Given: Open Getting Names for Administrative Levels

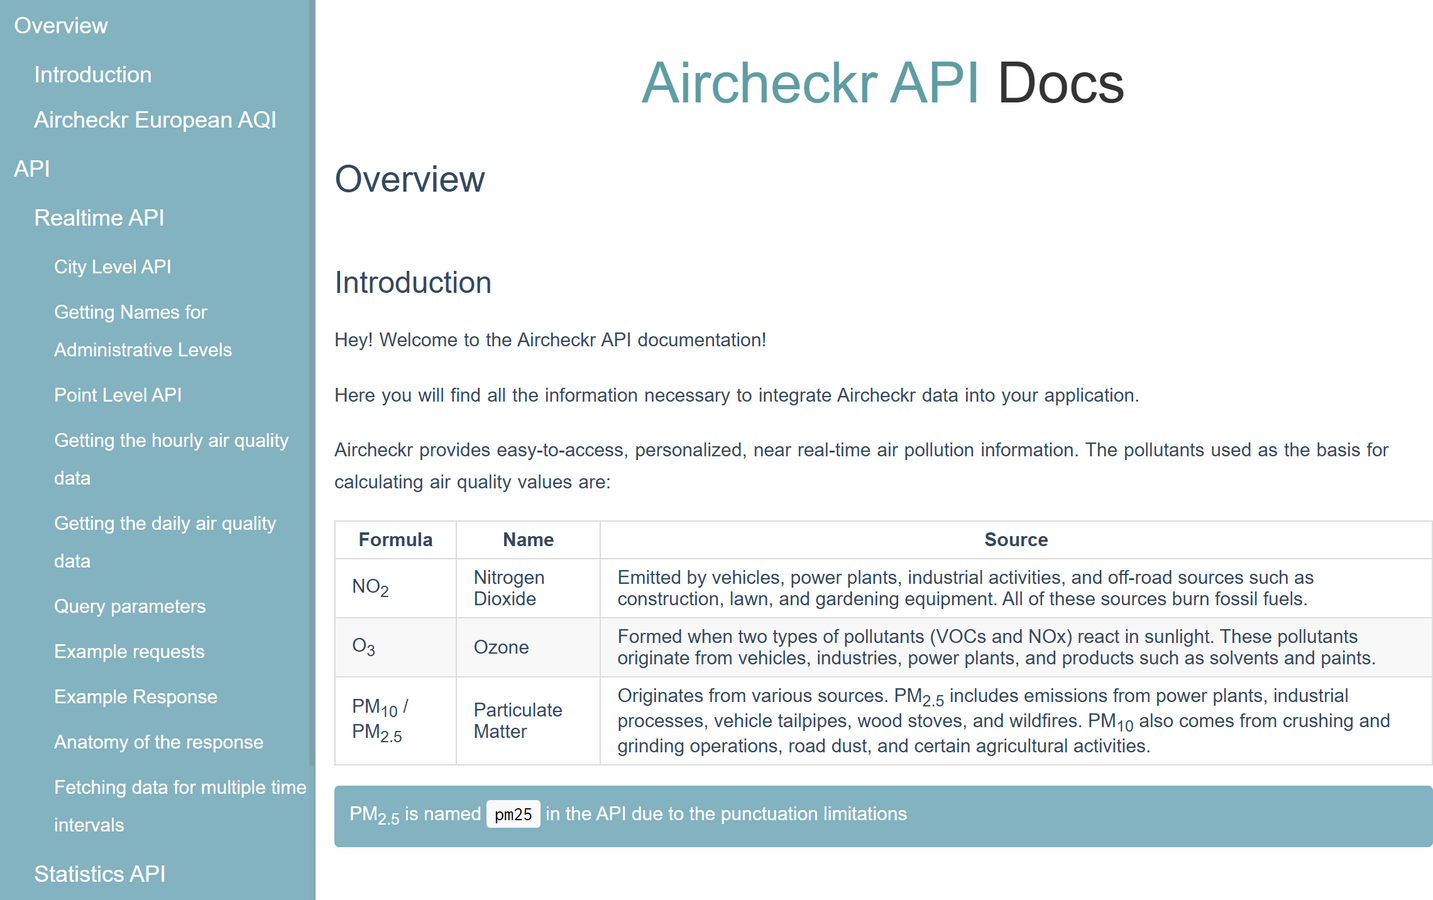Looking at the screenshot, I should (142, 330).
